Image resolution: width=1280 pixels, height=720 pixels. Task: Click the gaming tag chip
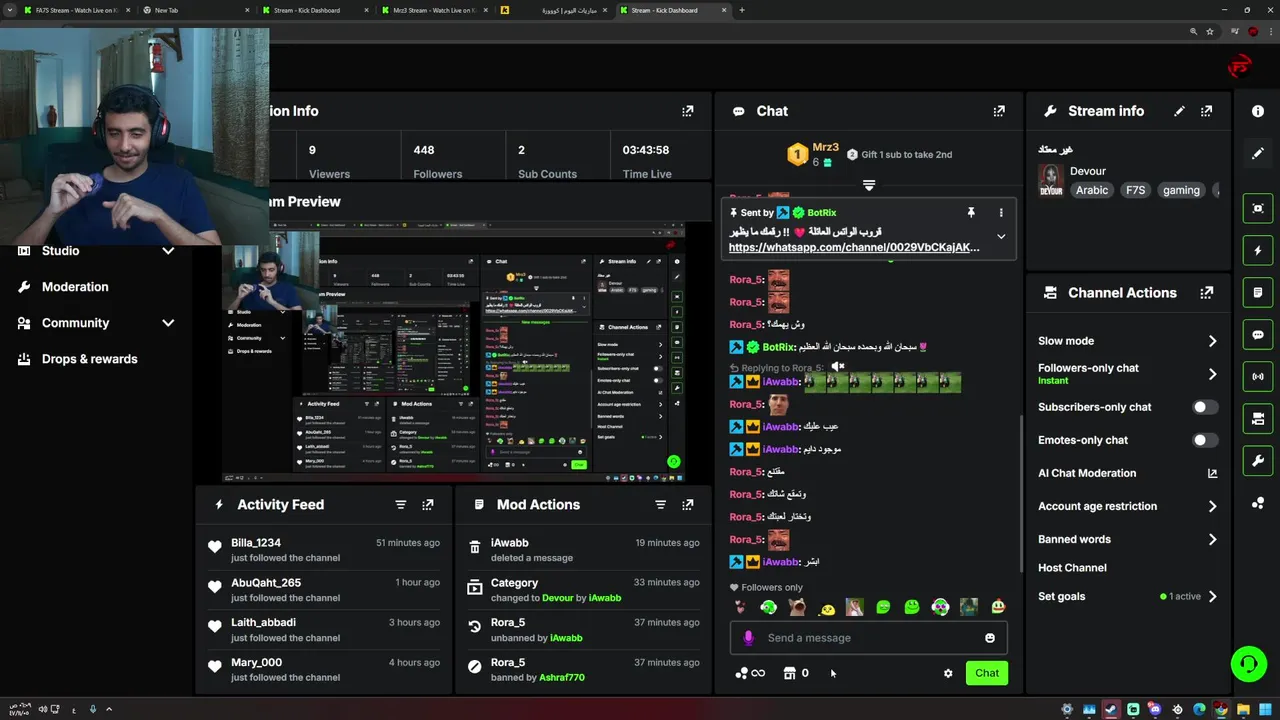(1181, 190)
